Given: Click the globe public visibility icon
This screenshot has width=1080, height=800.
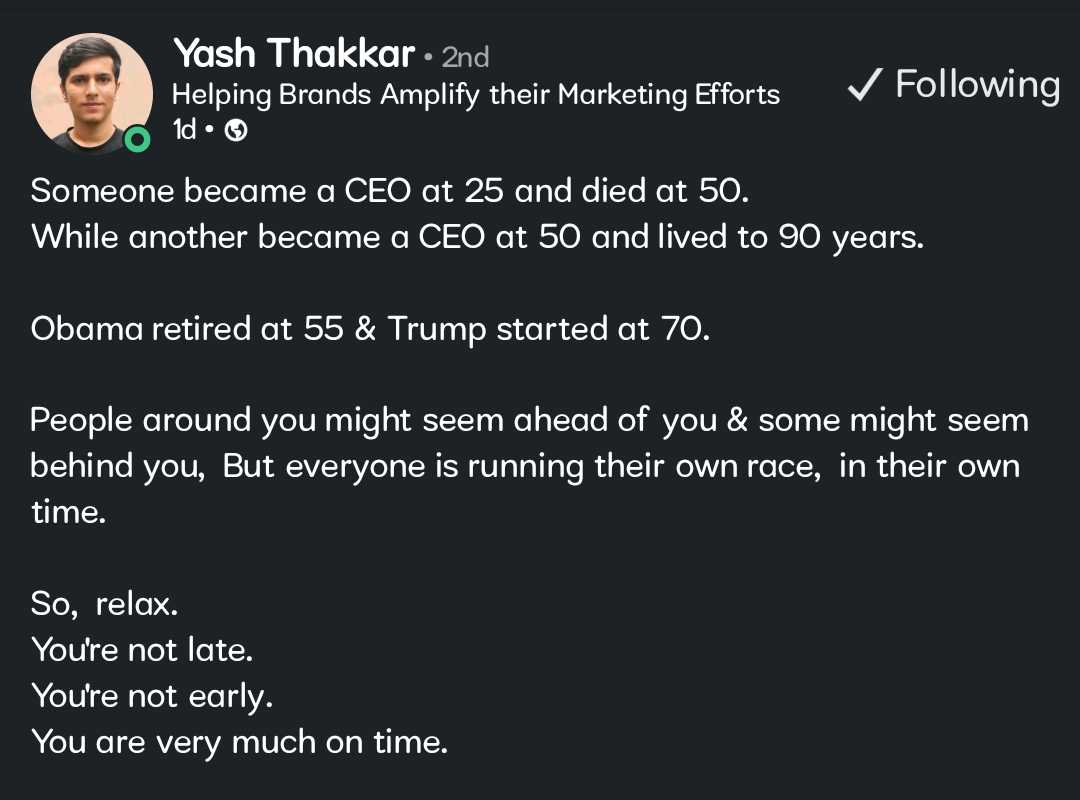Looking at the screenshot, I should click(236, 131).
